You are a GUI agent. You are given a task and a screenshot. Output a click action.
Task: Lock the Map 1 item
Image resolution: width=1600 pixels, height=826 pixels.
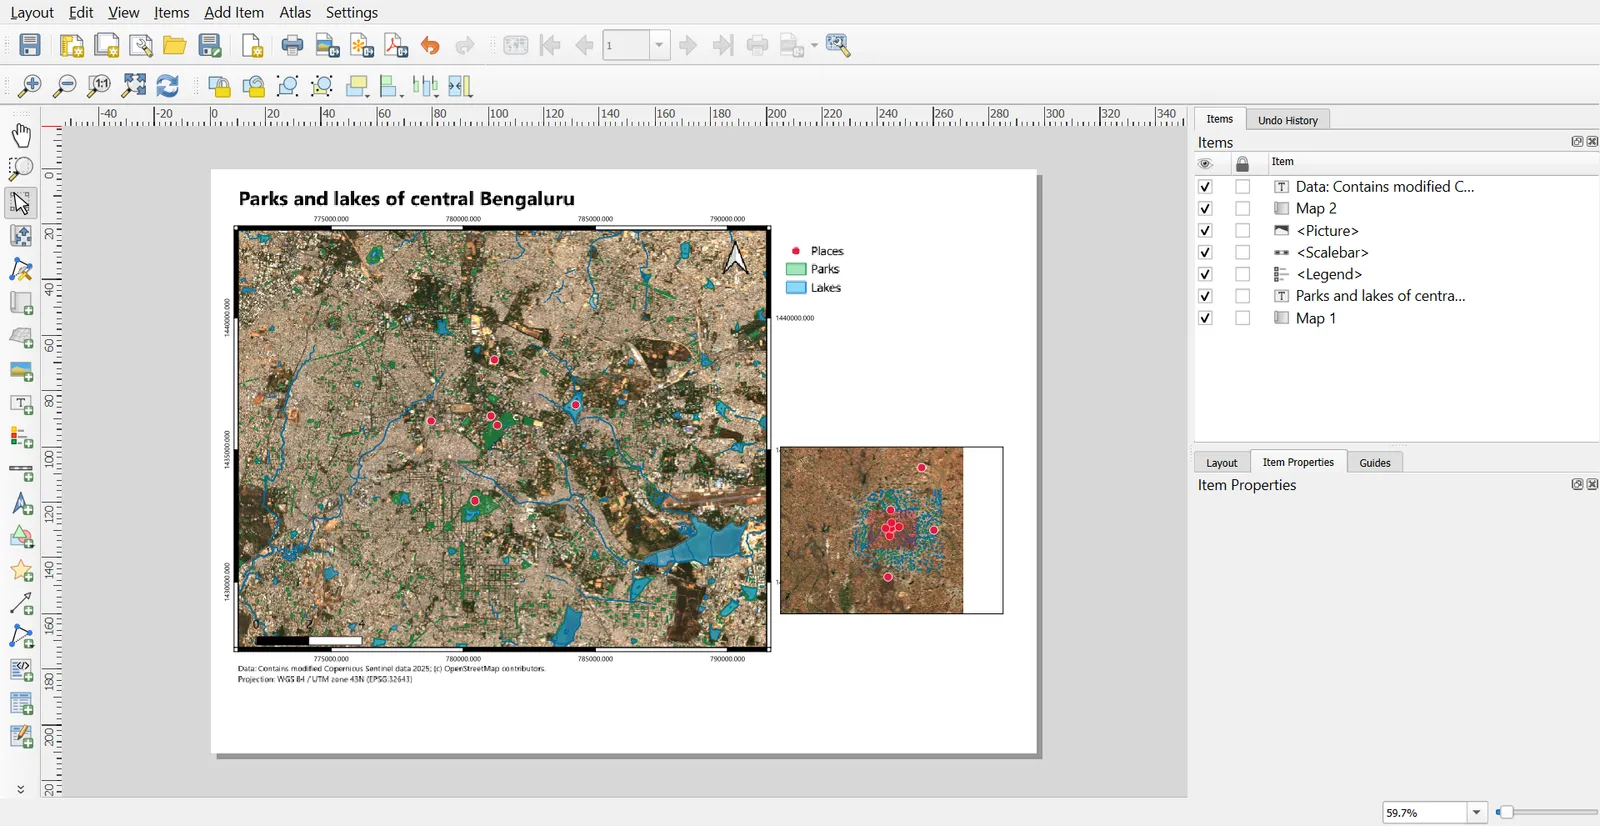1243,318
